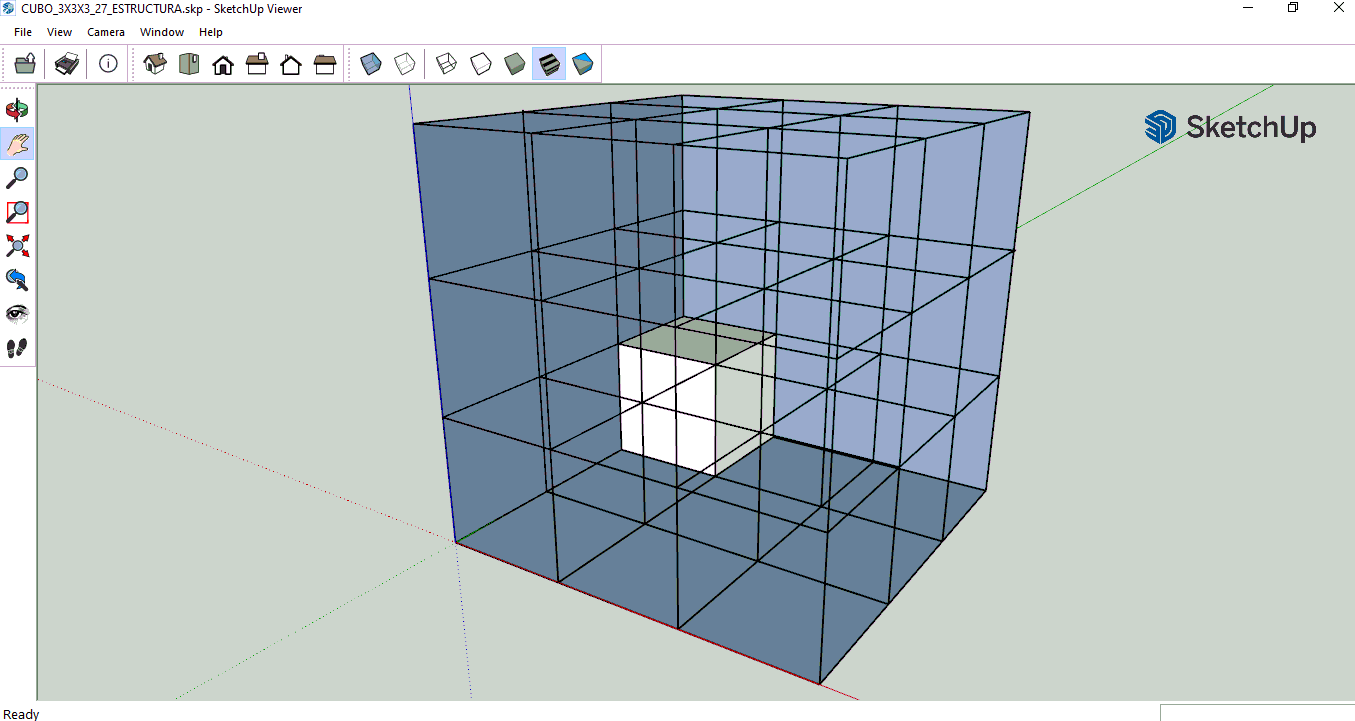Open a model file from the toolbar
This screenshot has height=721, width=1355.
(x=25, y=65)
